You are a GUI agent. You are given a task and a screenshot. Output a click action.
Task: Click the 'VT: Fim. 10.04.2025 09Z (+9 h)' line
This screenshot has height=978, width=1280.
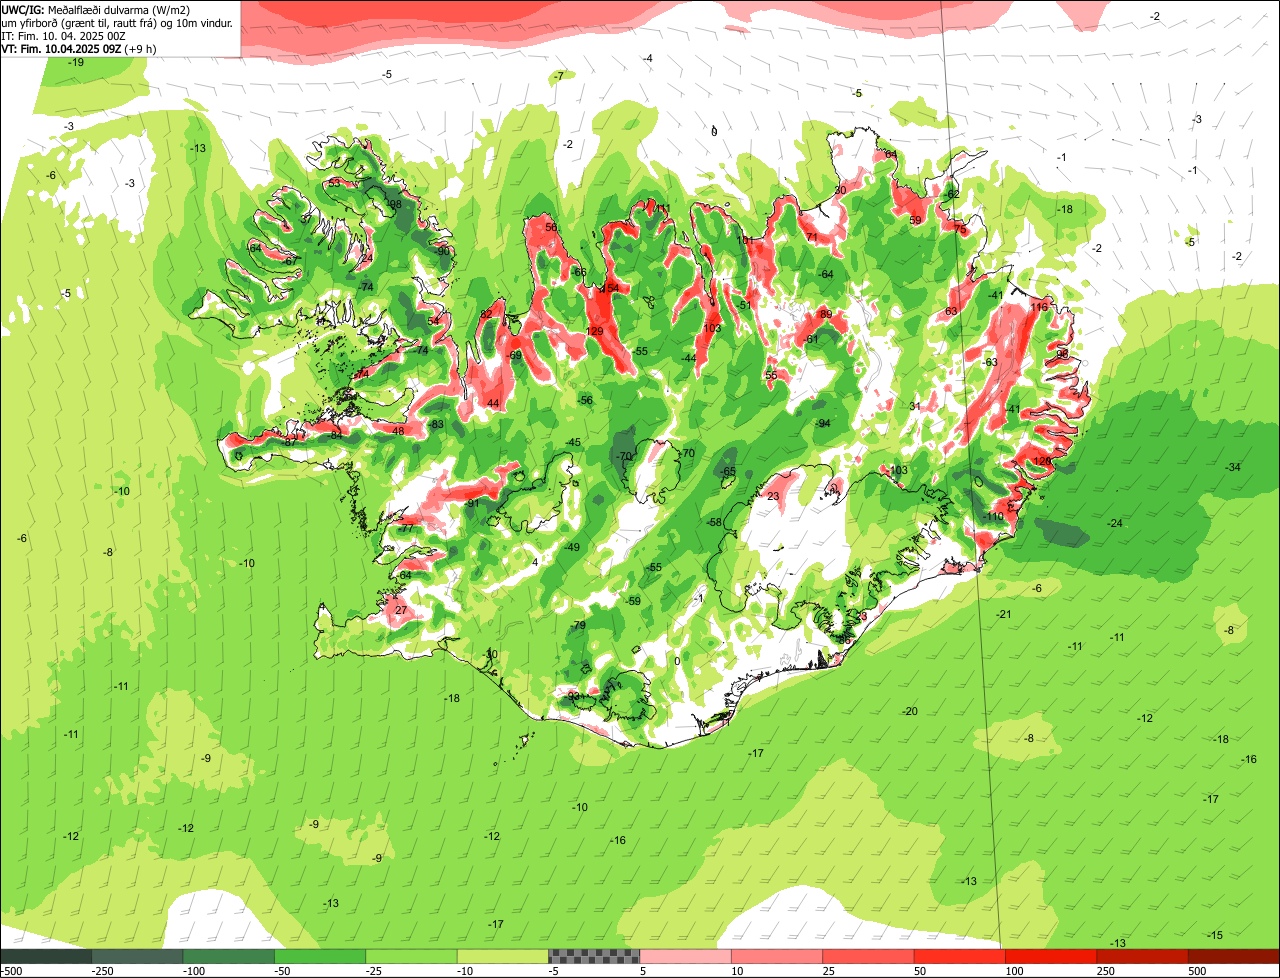(78, 48)
